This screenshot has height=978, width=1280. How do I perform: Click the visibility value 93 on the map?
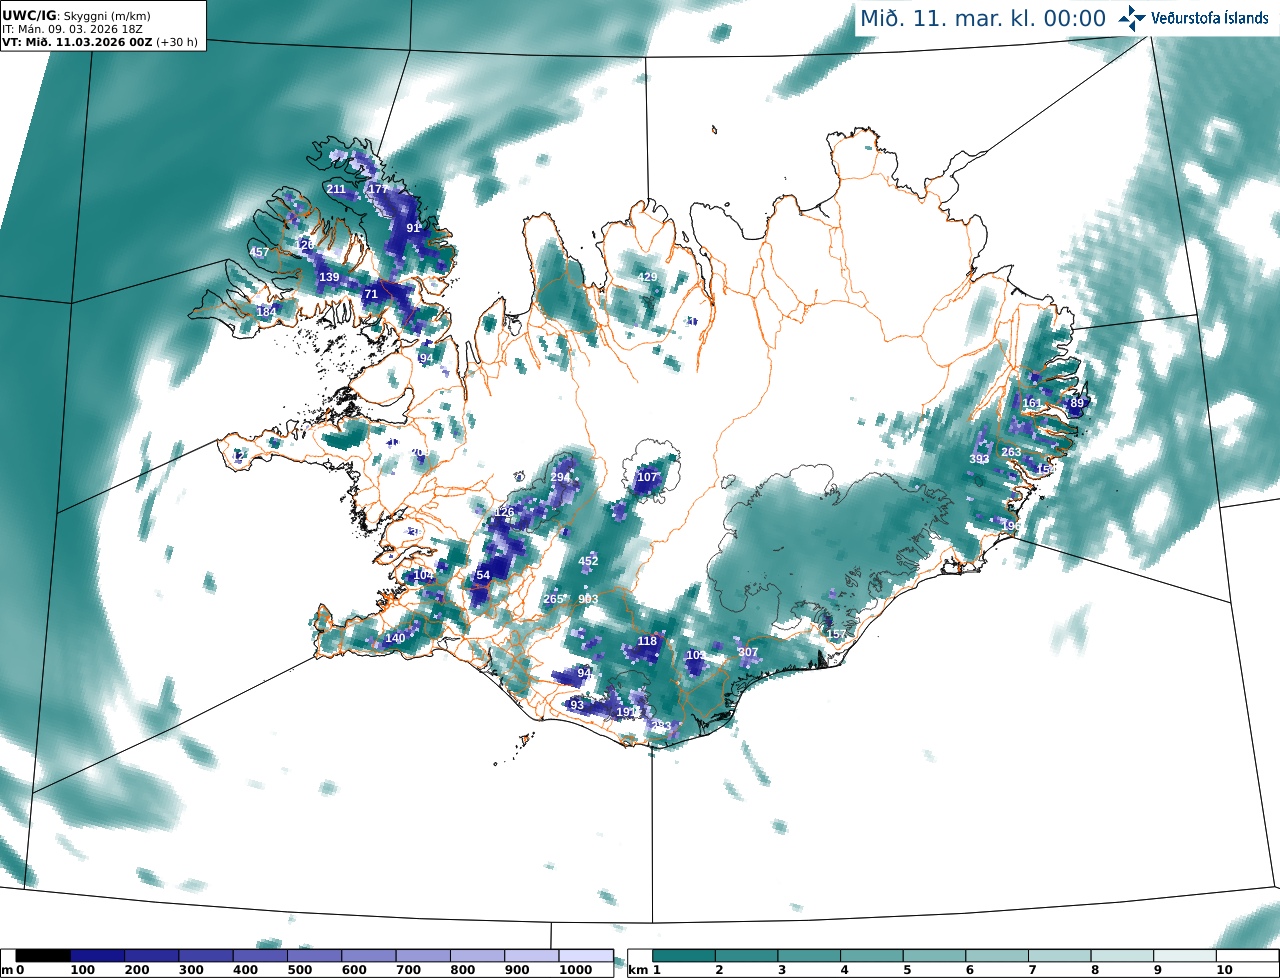click(x=577, y=705)
